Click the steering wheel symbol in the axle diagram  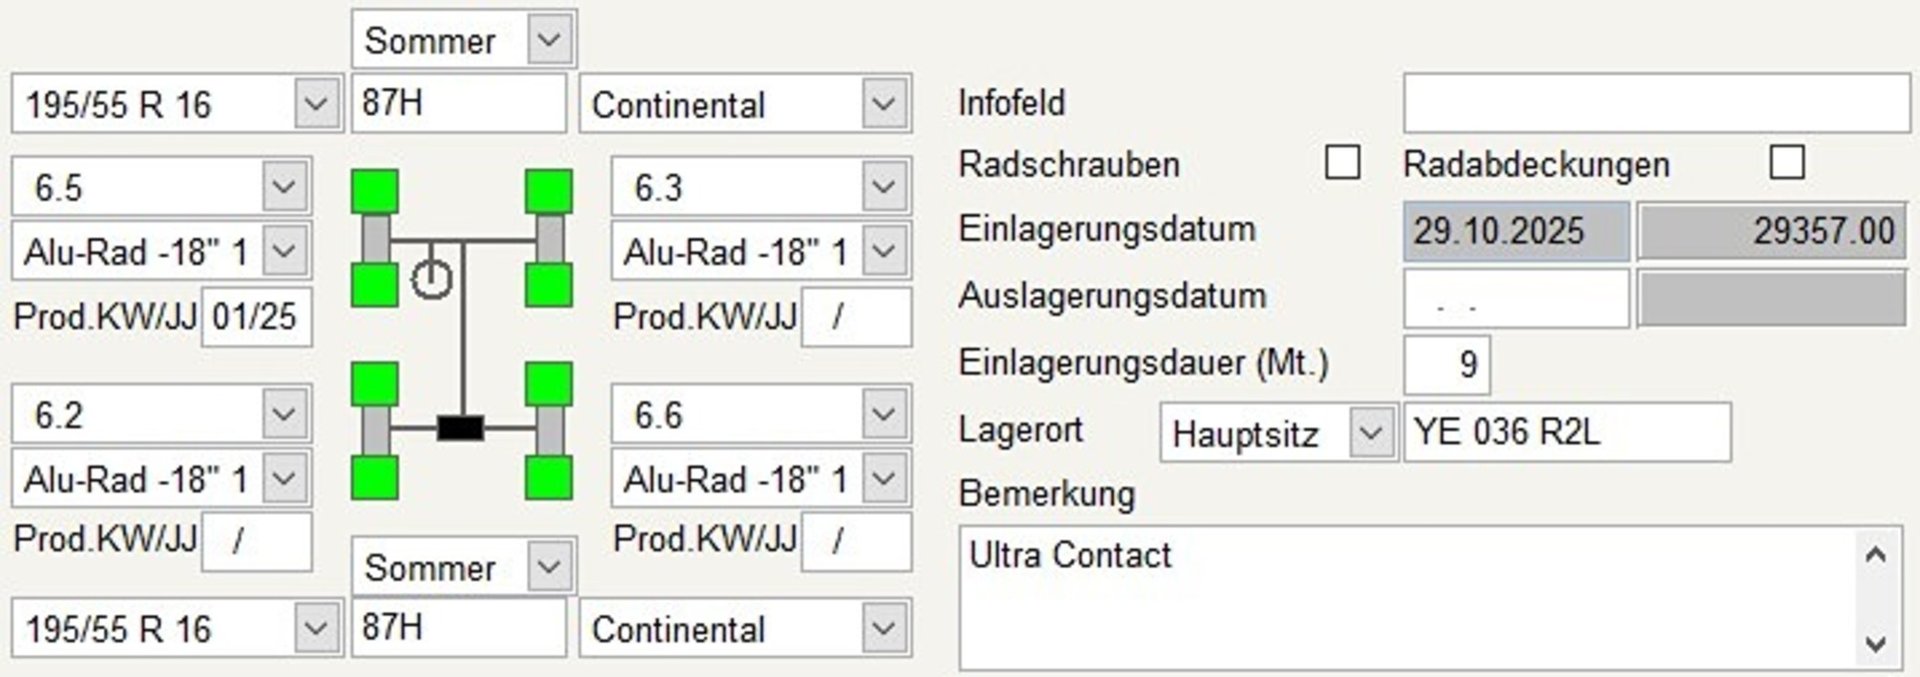pos(431,279)
